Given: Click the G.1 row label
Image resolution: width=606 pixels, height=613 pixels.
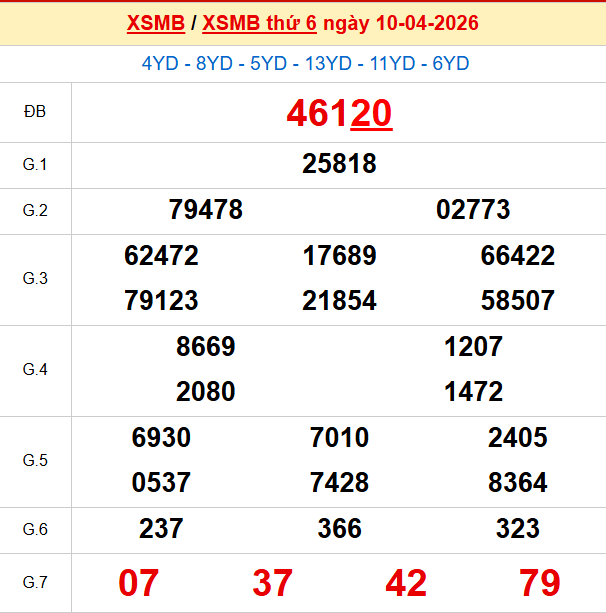Looking at the screenshot, I should click(x=35, y=165).
